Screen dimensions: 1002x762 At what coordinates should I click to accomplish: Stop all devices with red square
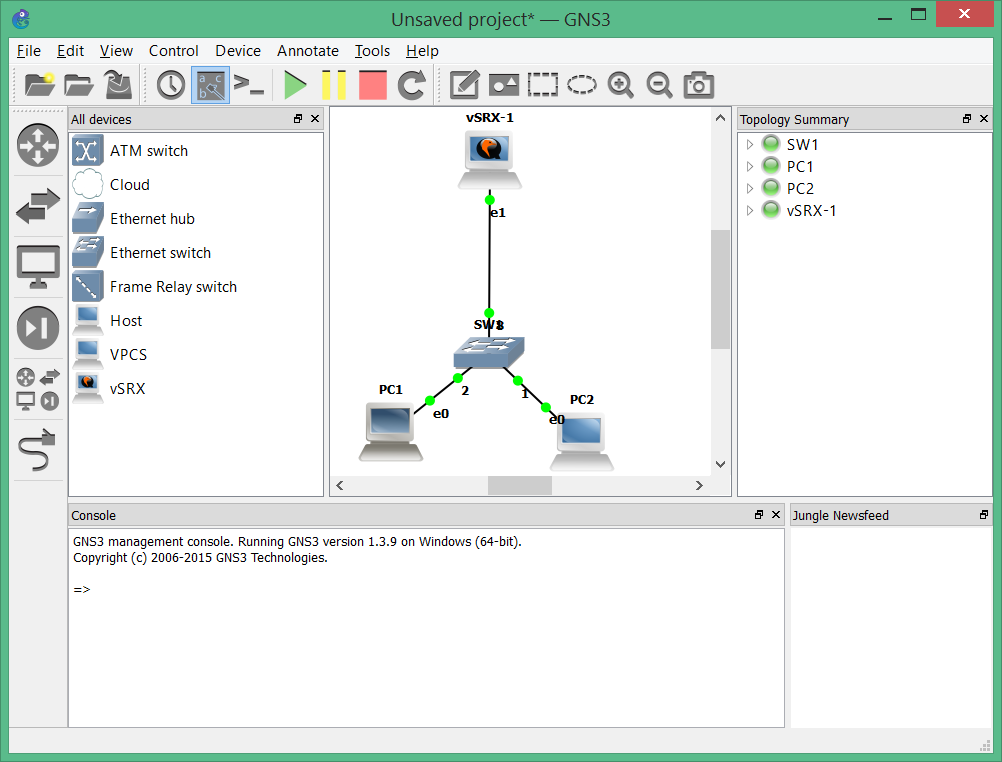point(373,84)
